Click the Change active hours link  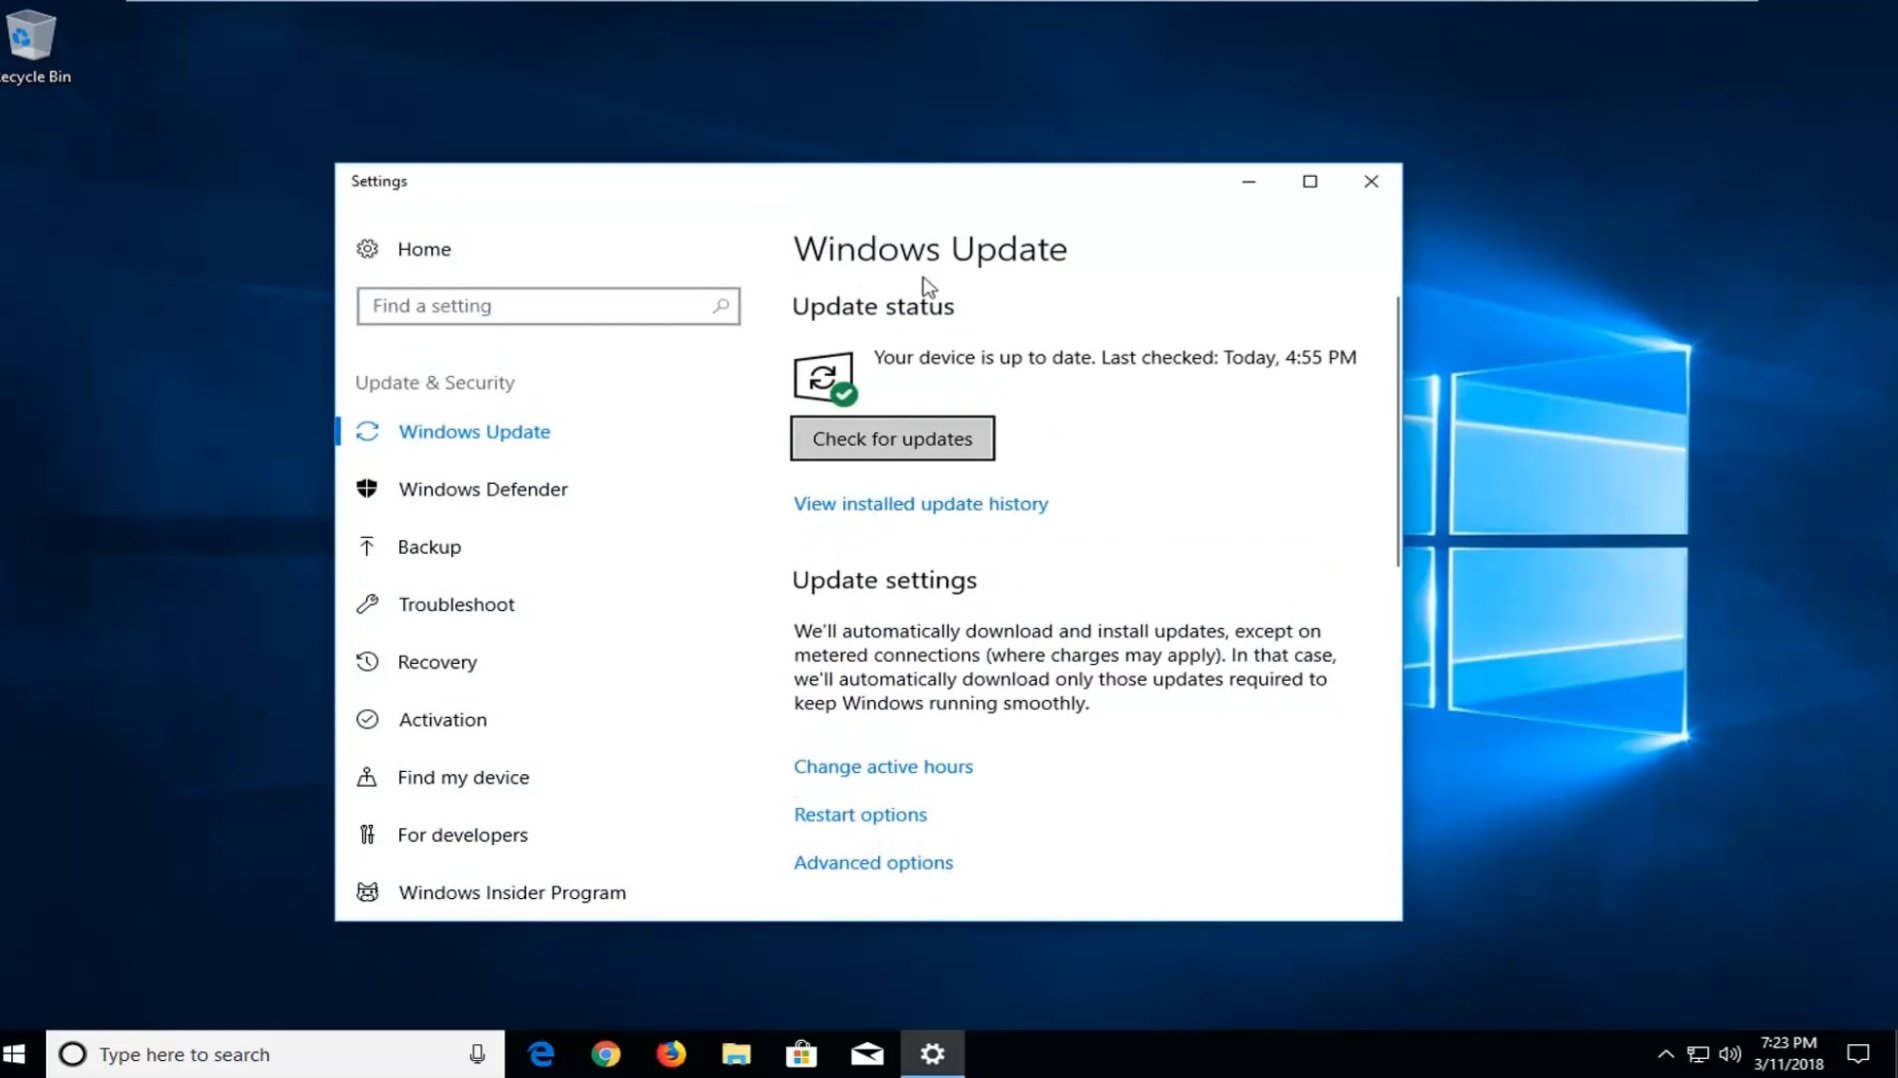pyautogui.click(x=883, y=767)
